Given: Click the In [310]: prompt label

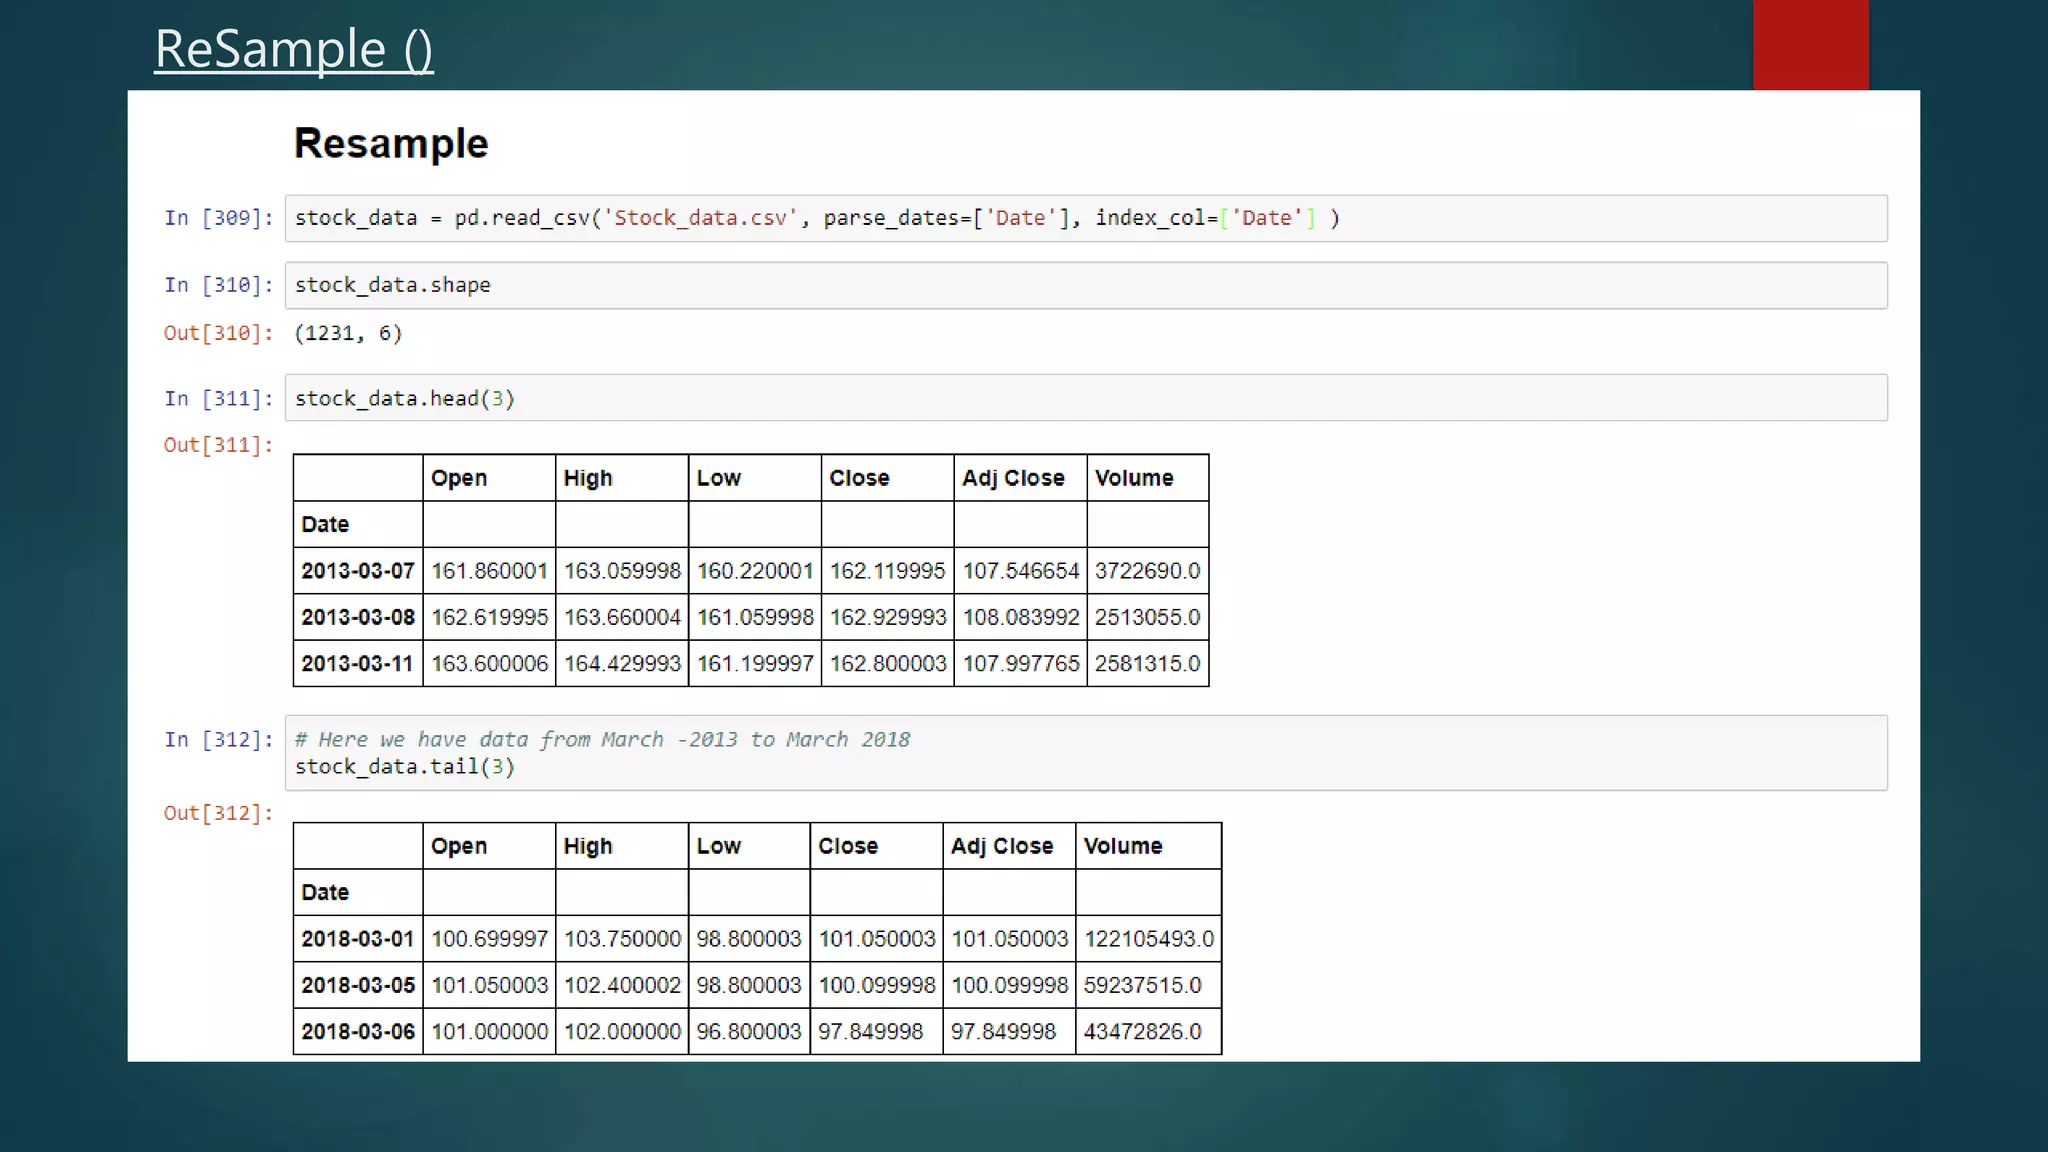Looking at the screenshot, I should click(x=219, y=285).
